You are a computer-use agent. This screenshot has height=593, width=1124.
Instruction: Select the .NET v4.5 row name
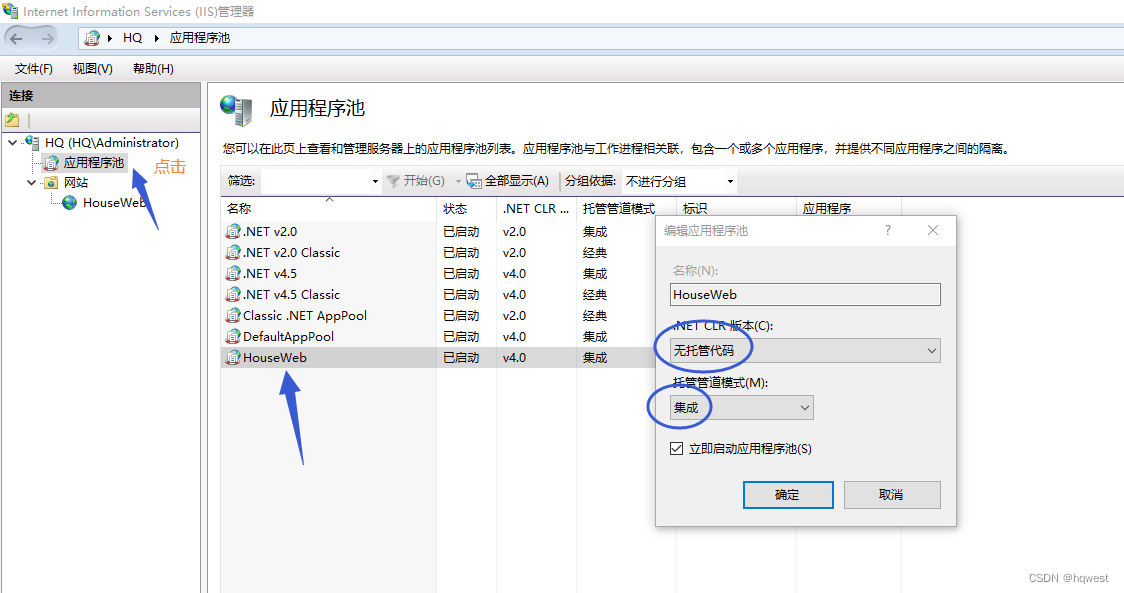pyautogui.click(x=270, y=273)
